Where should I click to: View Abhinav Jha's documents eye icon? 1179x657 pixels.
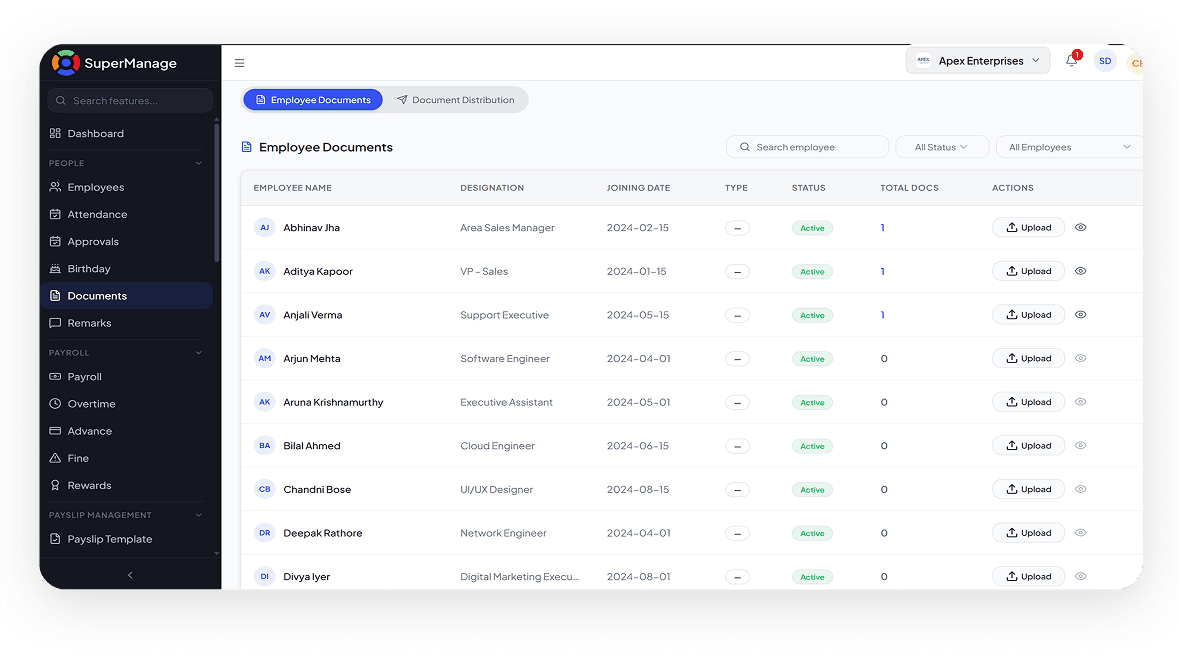pos(1080,228)
